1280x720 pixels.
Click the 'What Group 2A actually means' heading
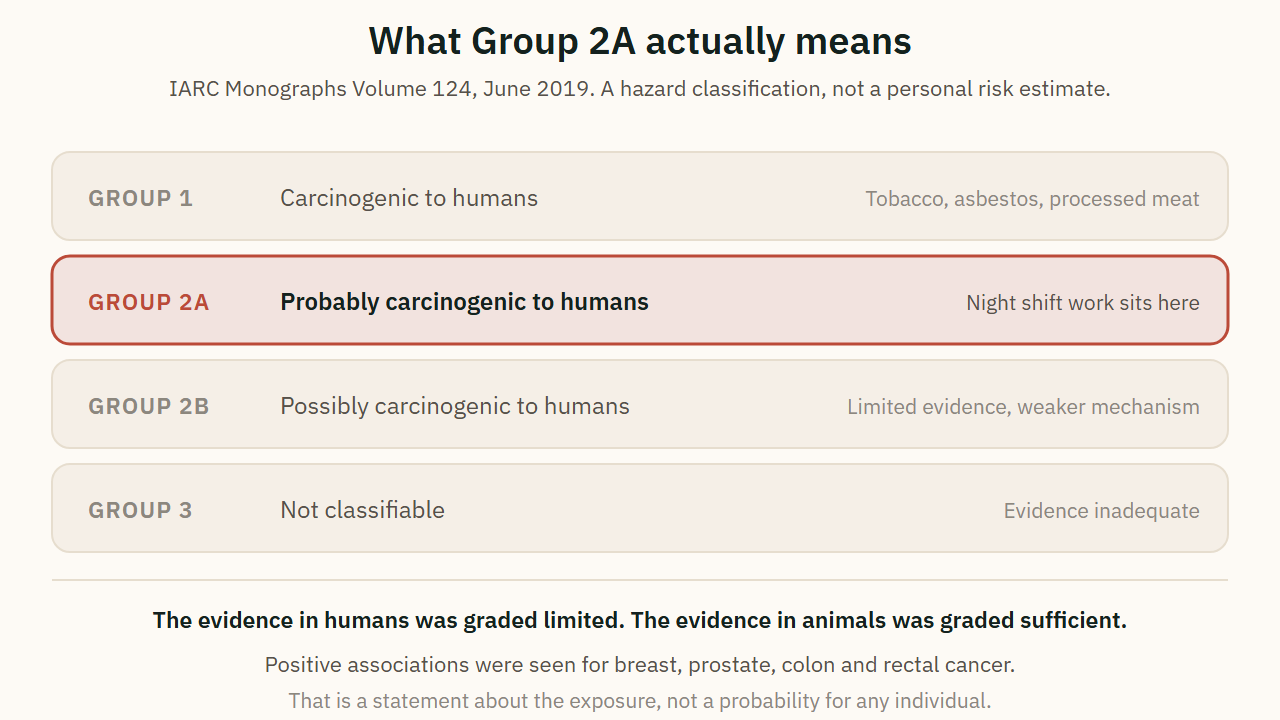pyautogui.click(x=640, y=42)
